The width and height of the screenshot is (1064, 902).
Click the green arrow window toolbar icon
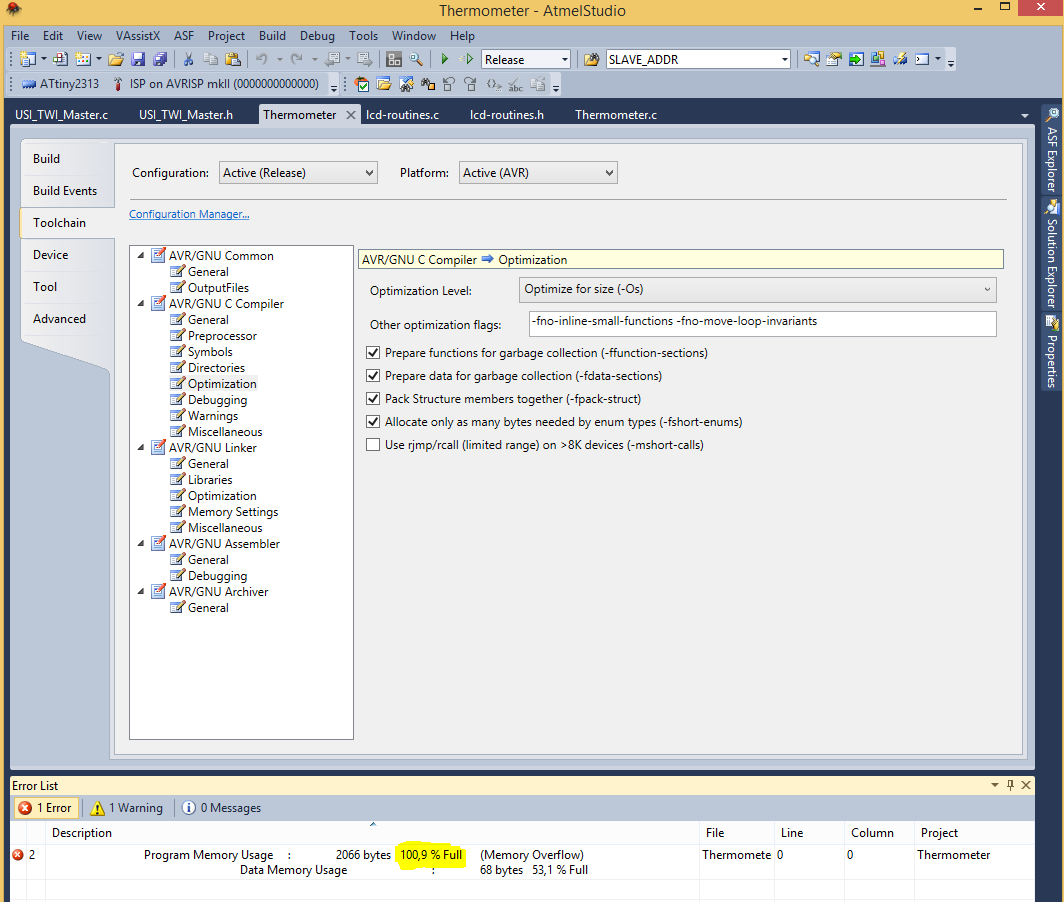pyautogui.click(x=856, y=59)
